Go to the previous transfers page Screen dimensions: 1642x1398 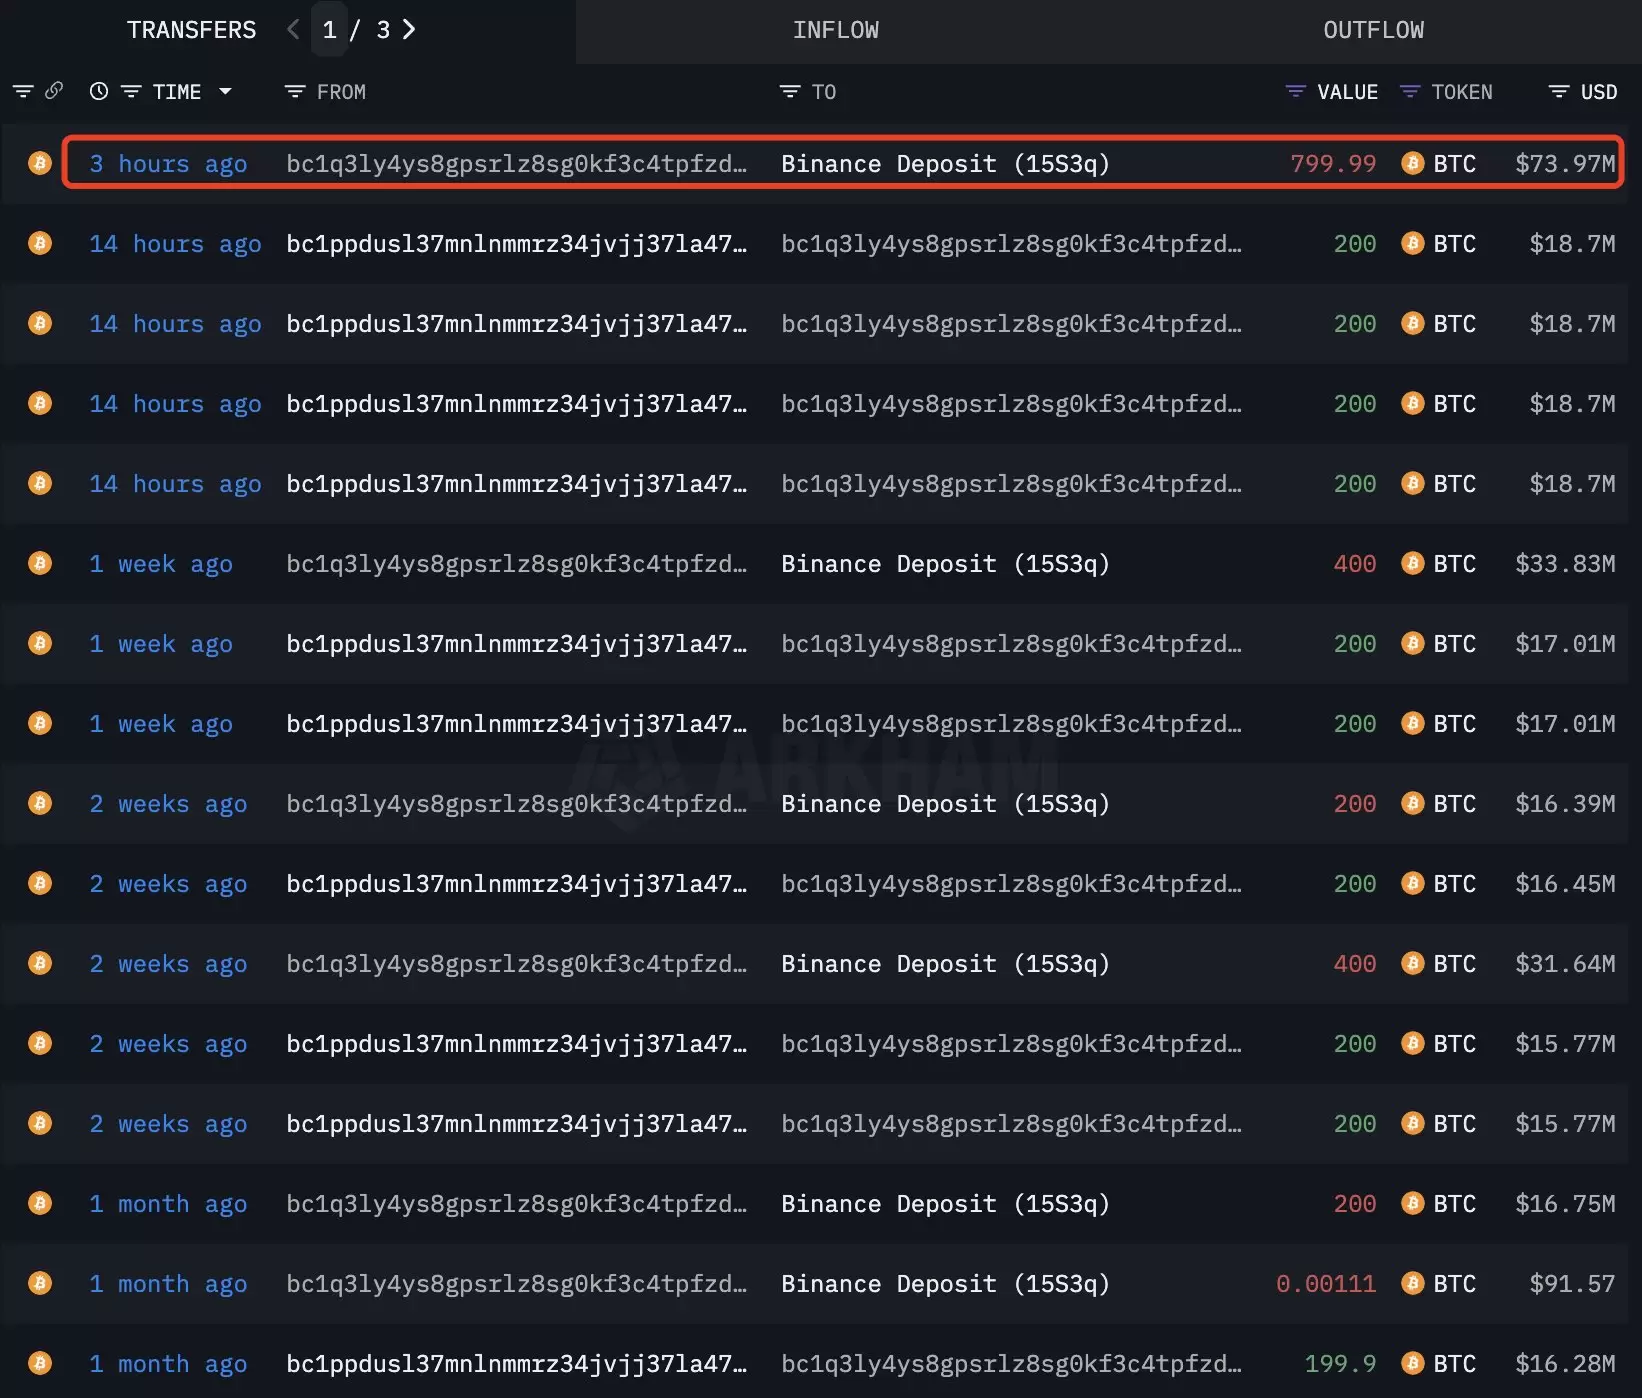pos(293,30)
